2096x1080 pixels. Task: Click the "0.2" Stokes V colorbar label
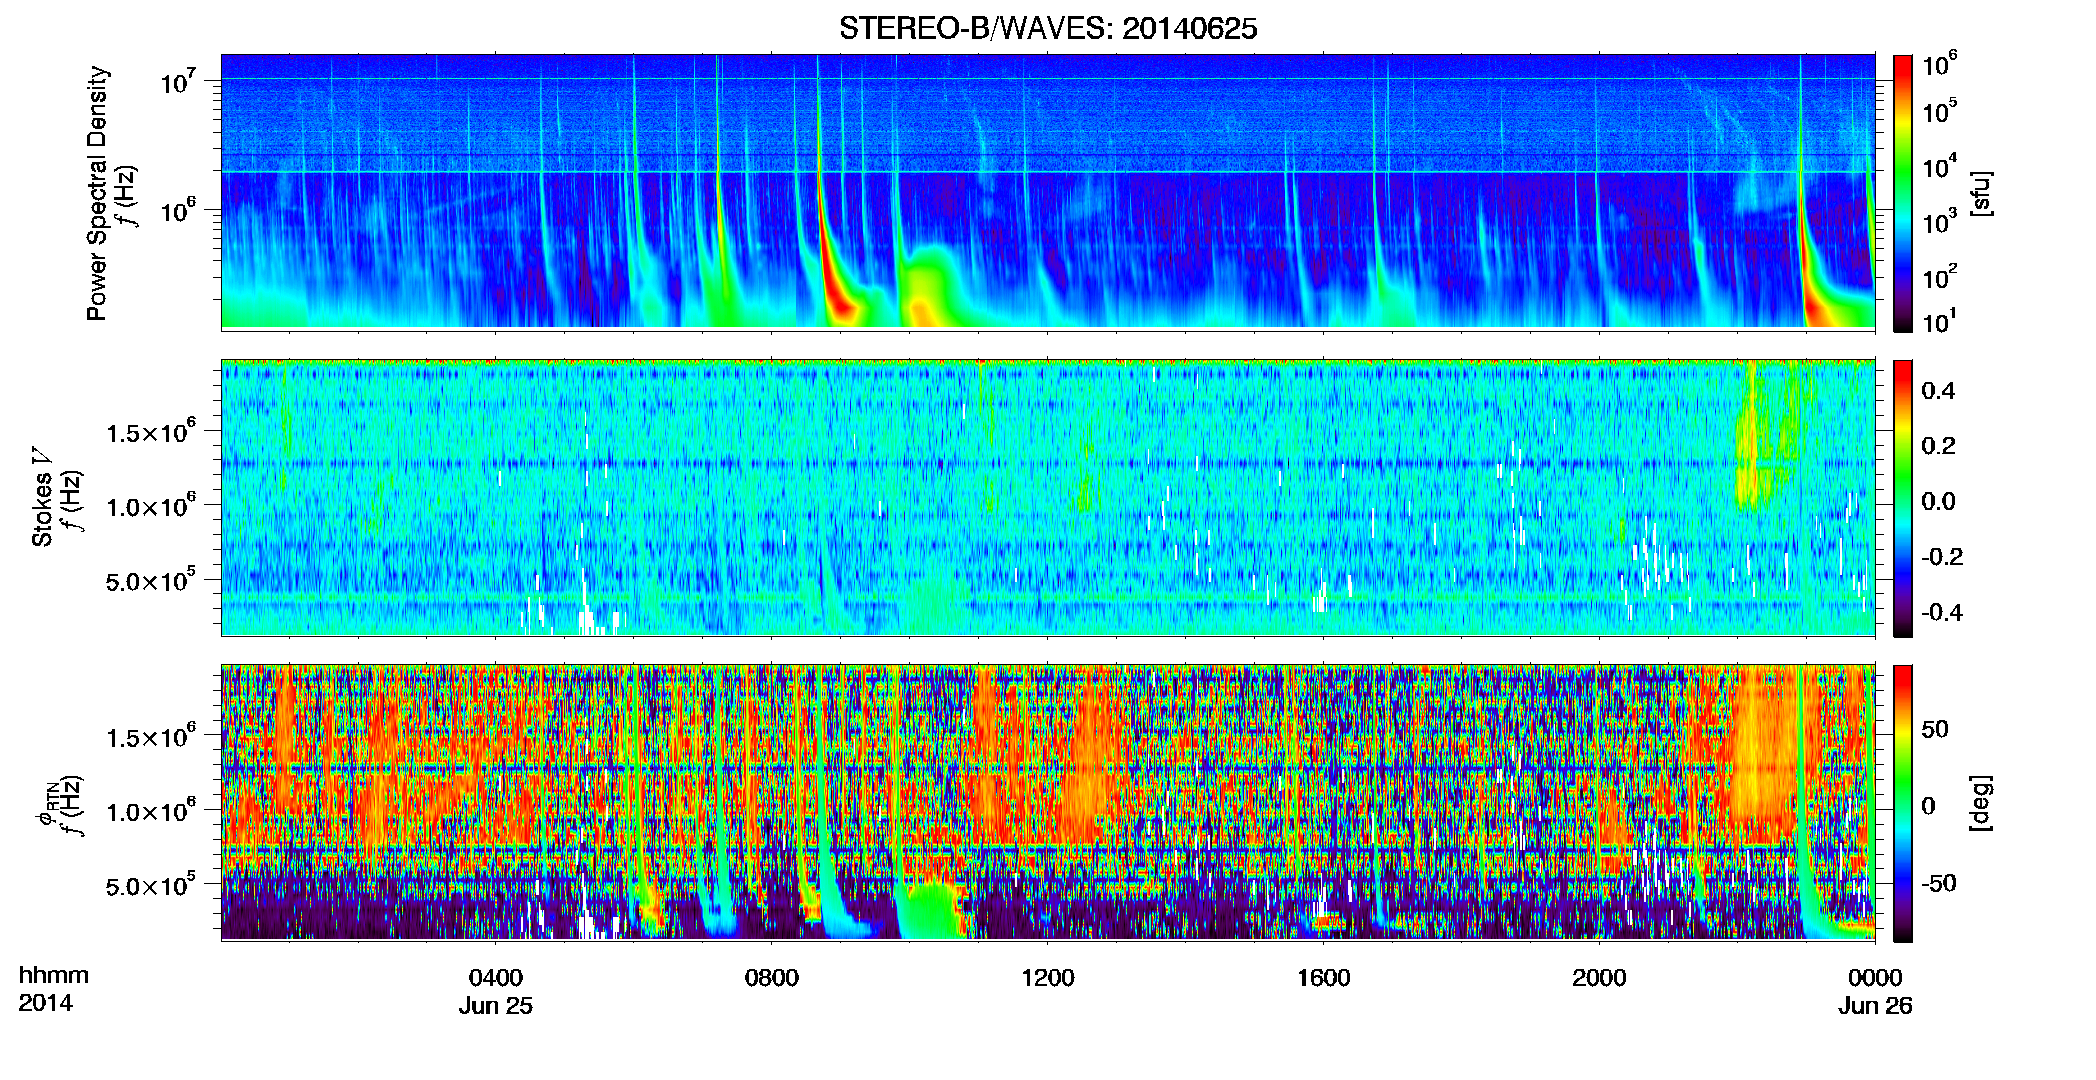click(x=1938, y=446)
